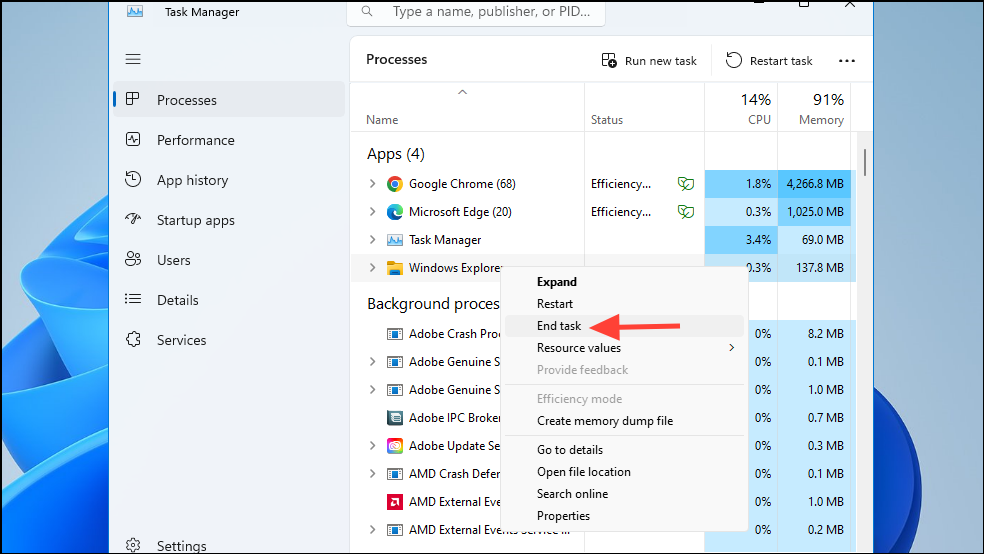Click the Status column header

point(644,108)
